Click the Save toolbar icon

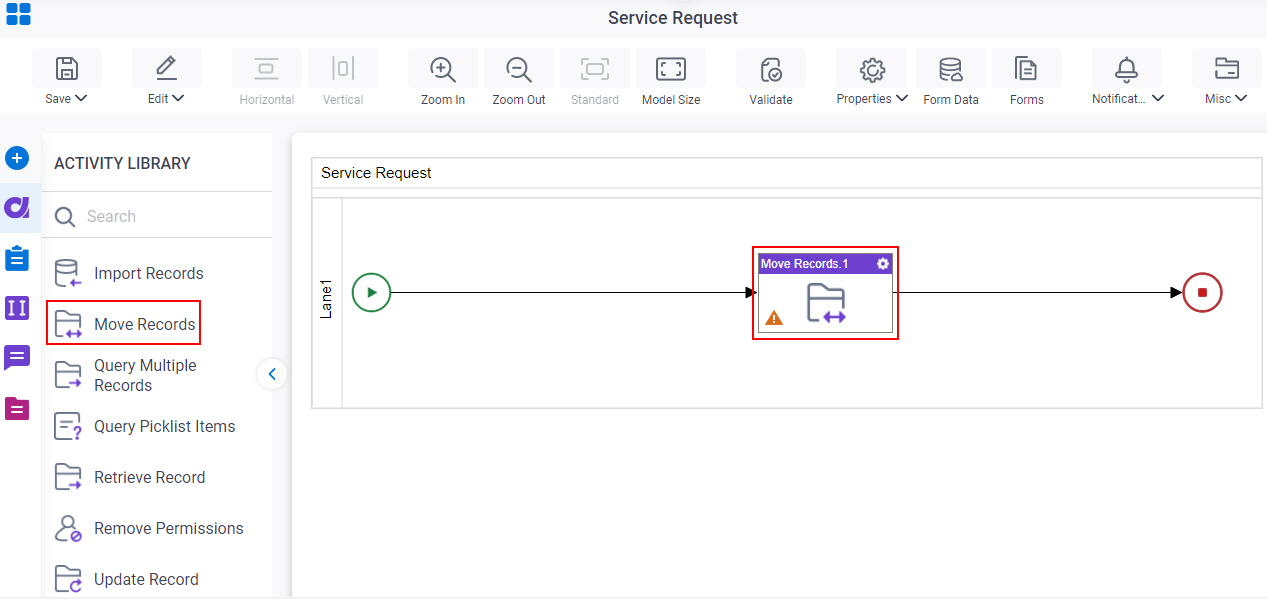[66, 69]
